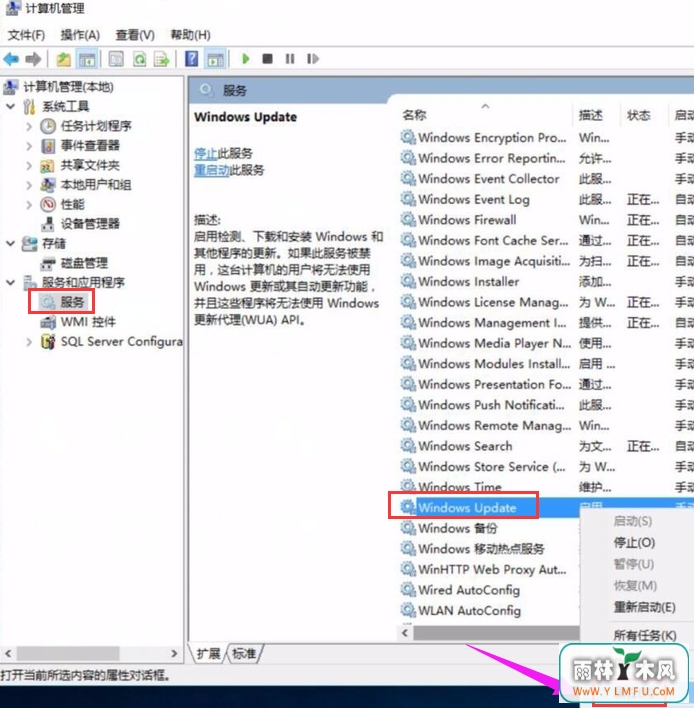
Task: Sort services by the 描述 column header
Action: pyautogui.click(x=591, y=115)
